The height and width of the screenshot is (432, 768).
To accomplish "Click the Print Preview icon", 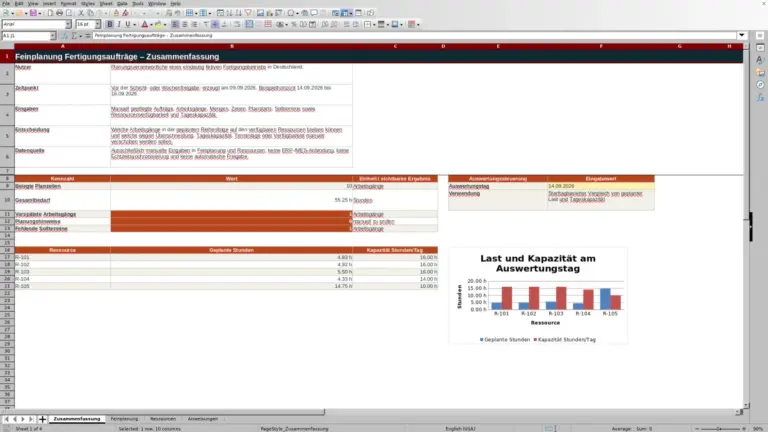I will click(x=69, y=13).
